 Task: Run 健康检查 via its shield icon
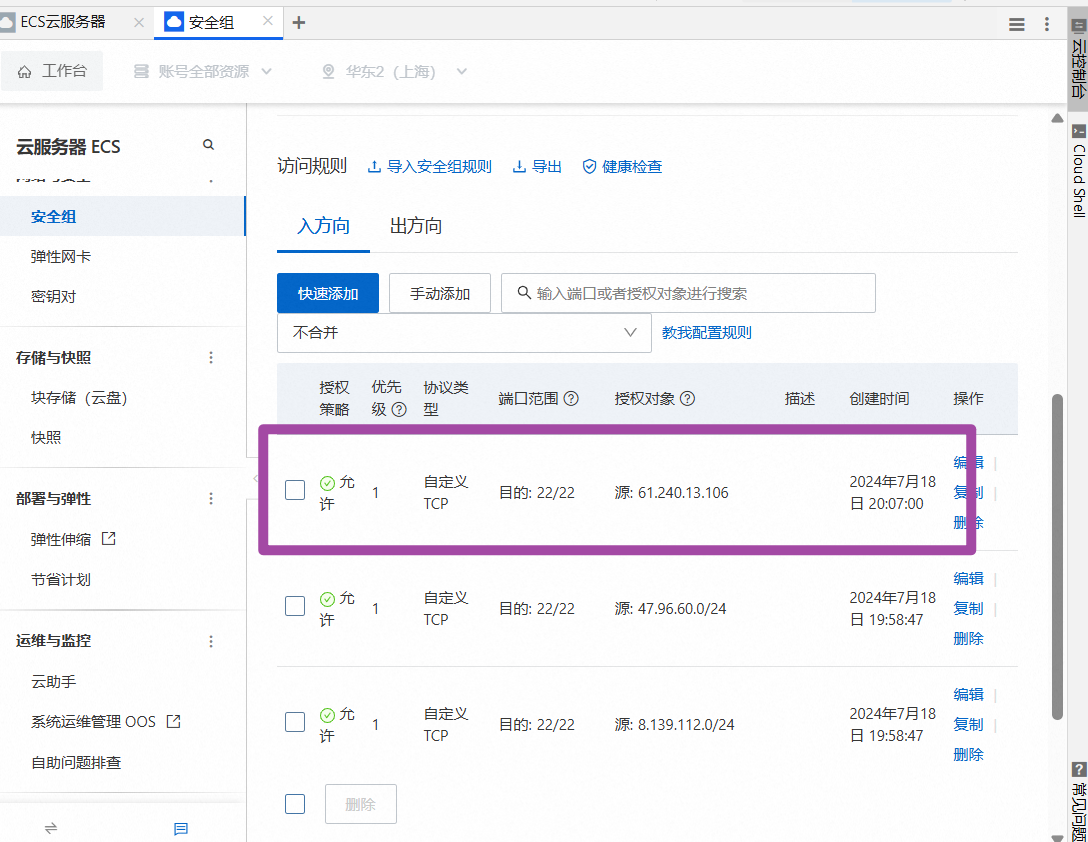[x=589, y=166]
